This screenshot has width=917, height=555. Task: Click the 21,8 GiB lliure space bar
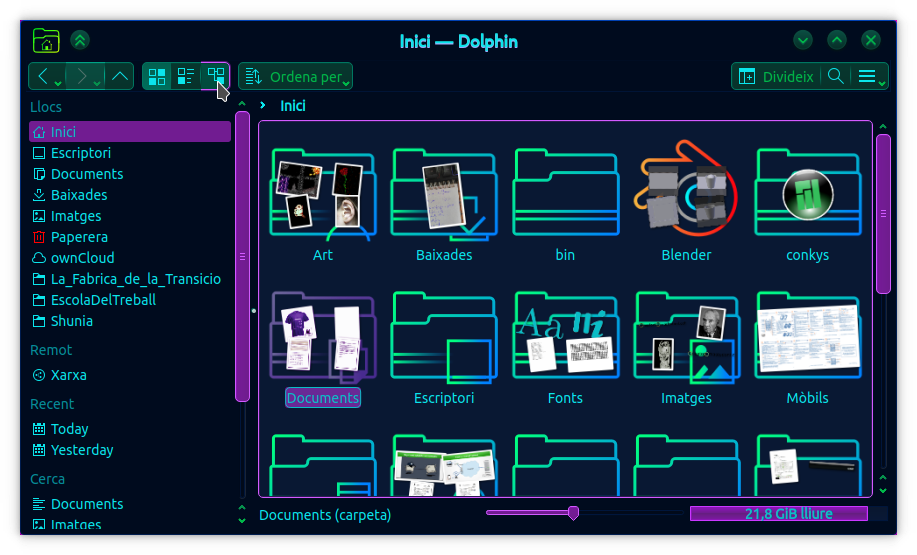tap(779, 513)
